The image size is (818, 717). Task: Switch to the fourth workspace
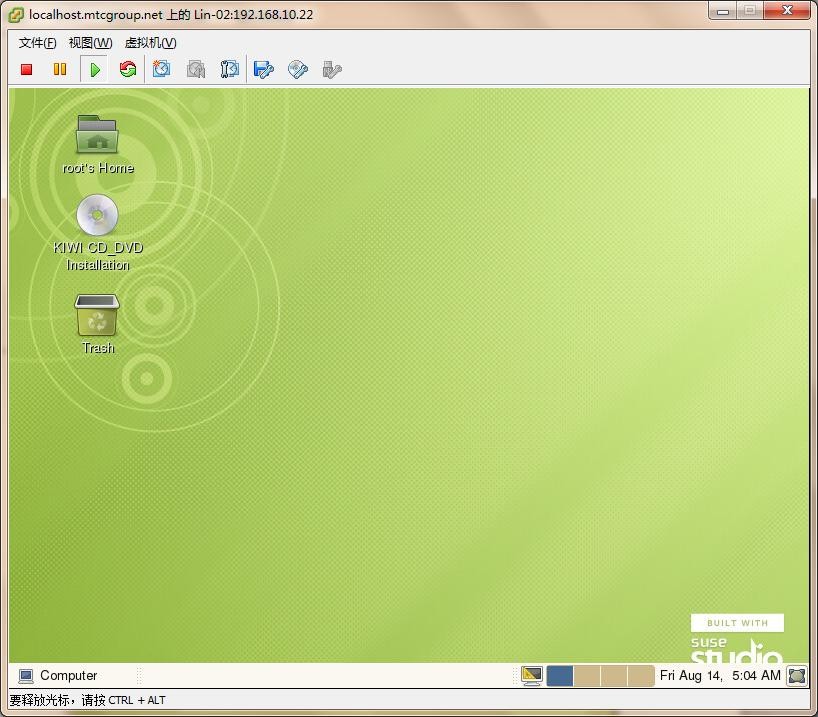(641, 676)
